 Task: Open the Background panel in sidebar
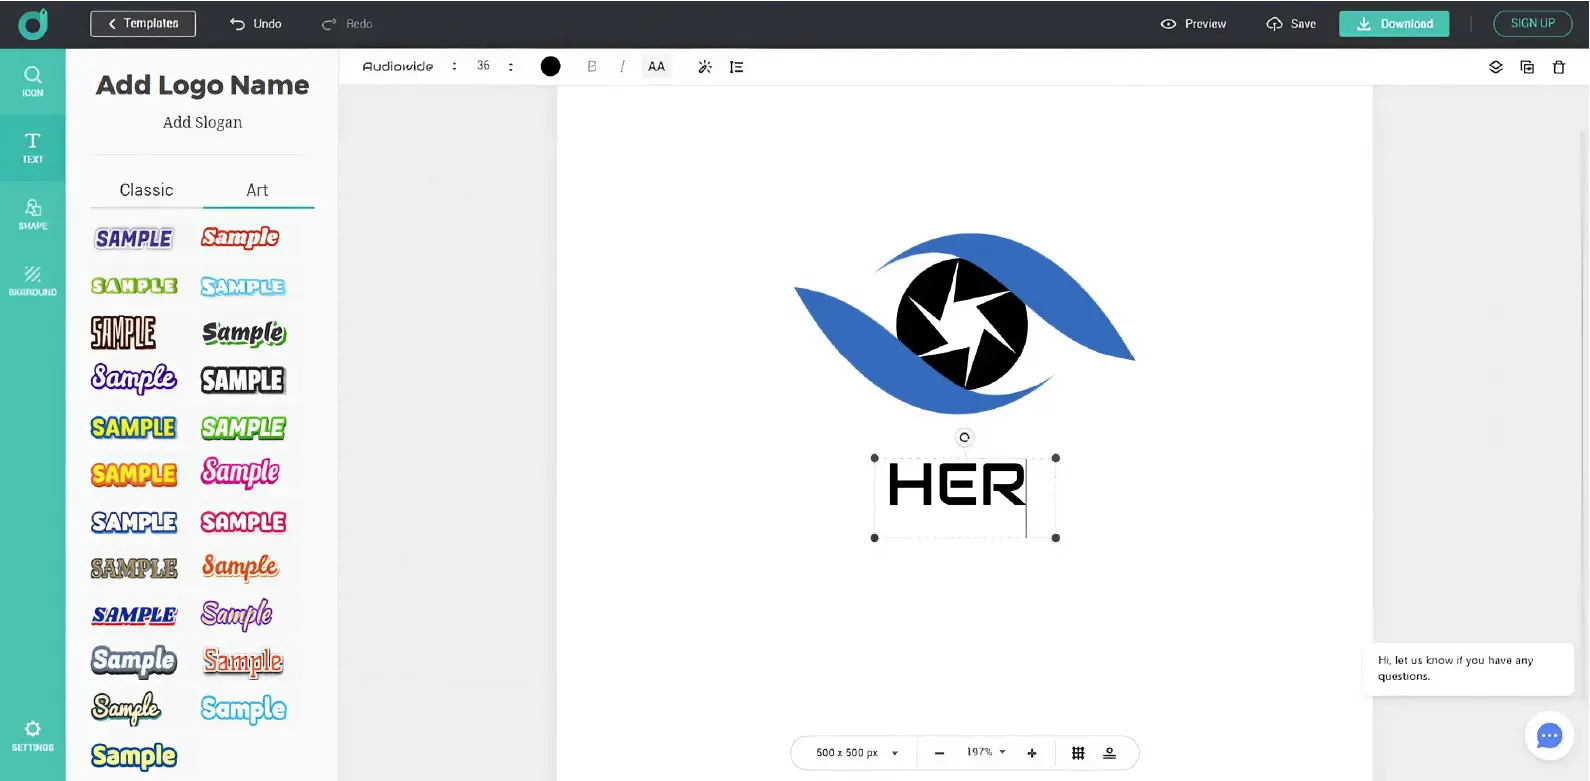pyautogui.click(x=33, y=280)
